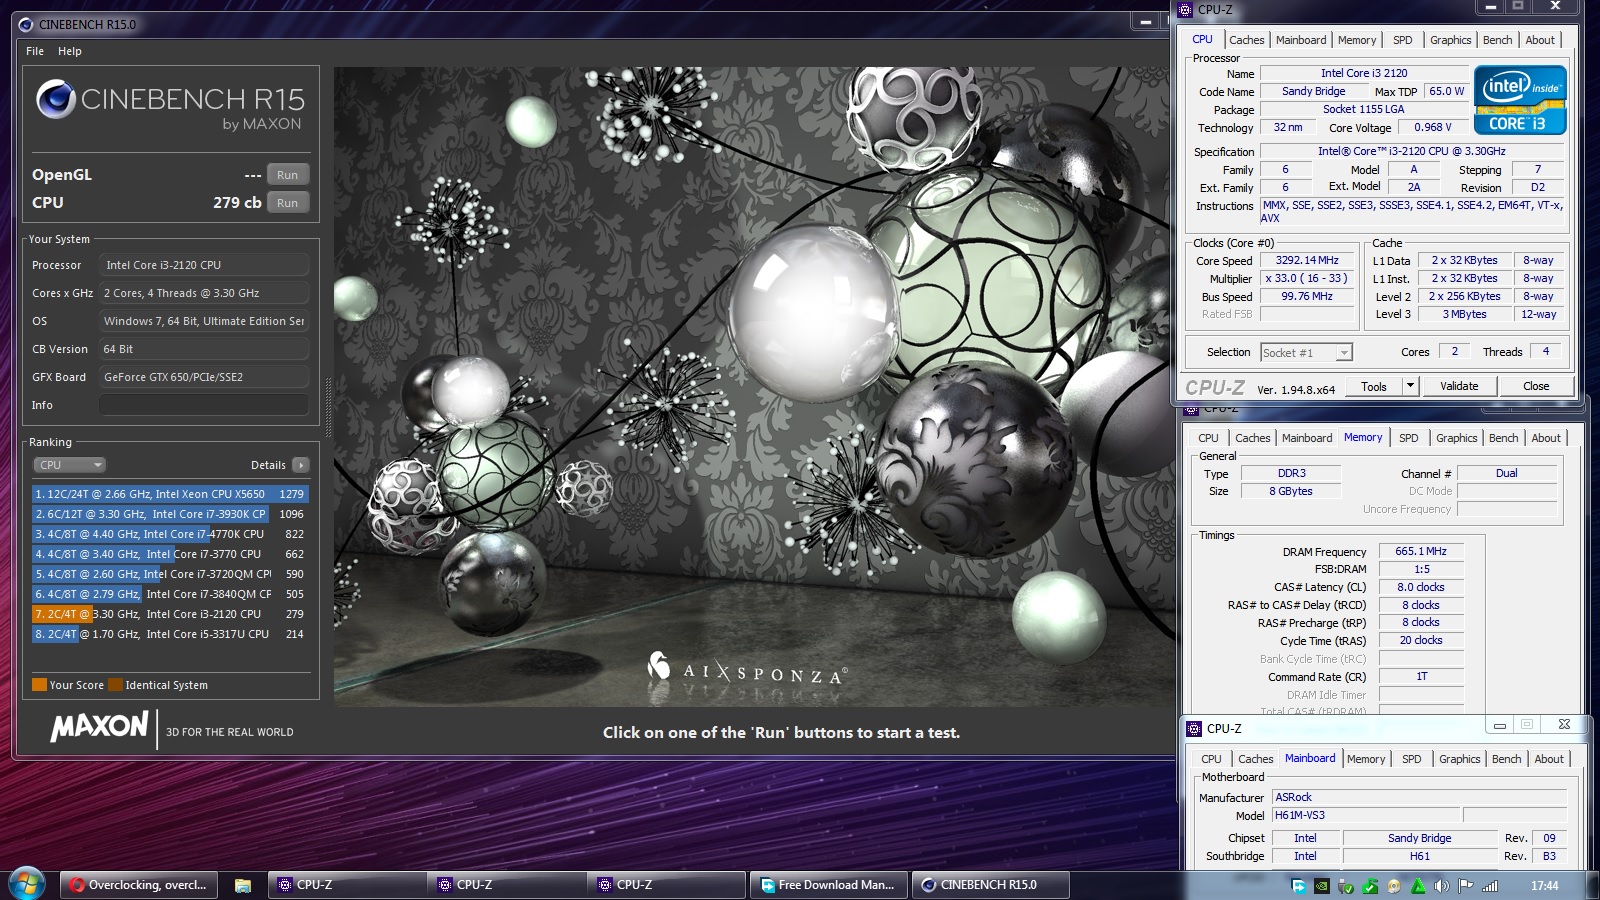The image size is (1600, 900).
Task: Click the Cinebench title bar logo icon
Action: pos(26,24)
